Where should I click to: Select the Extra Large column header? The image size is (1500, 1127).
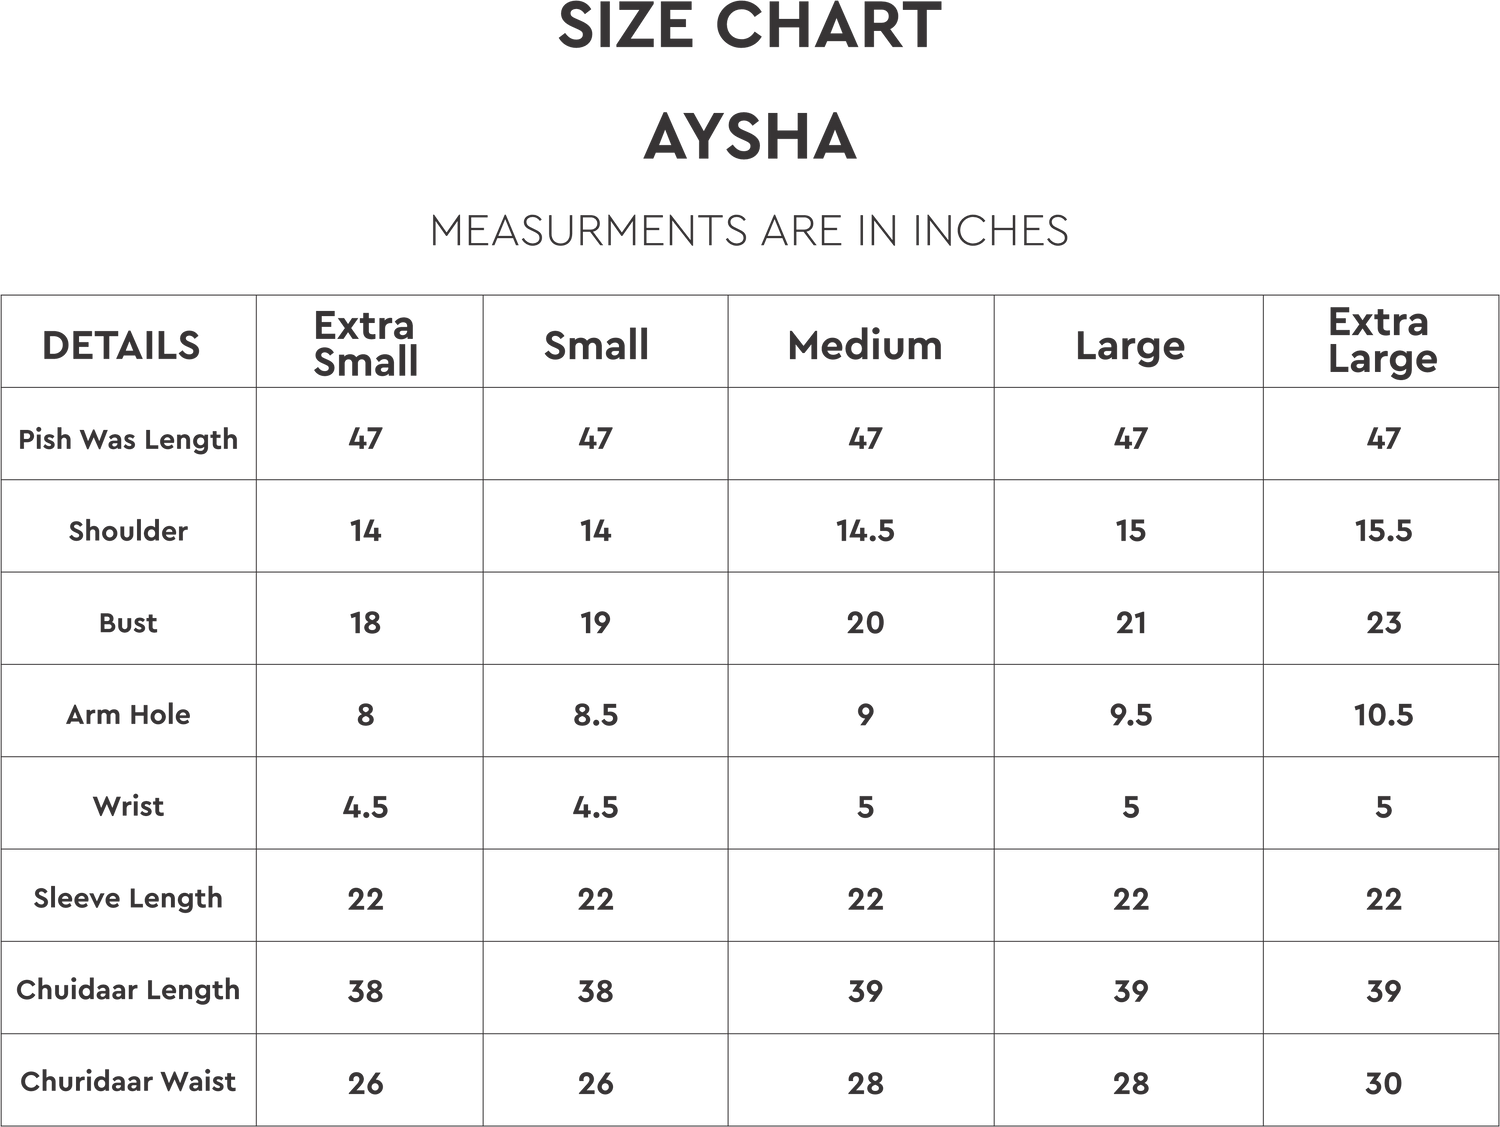[x=1382, y=341]
